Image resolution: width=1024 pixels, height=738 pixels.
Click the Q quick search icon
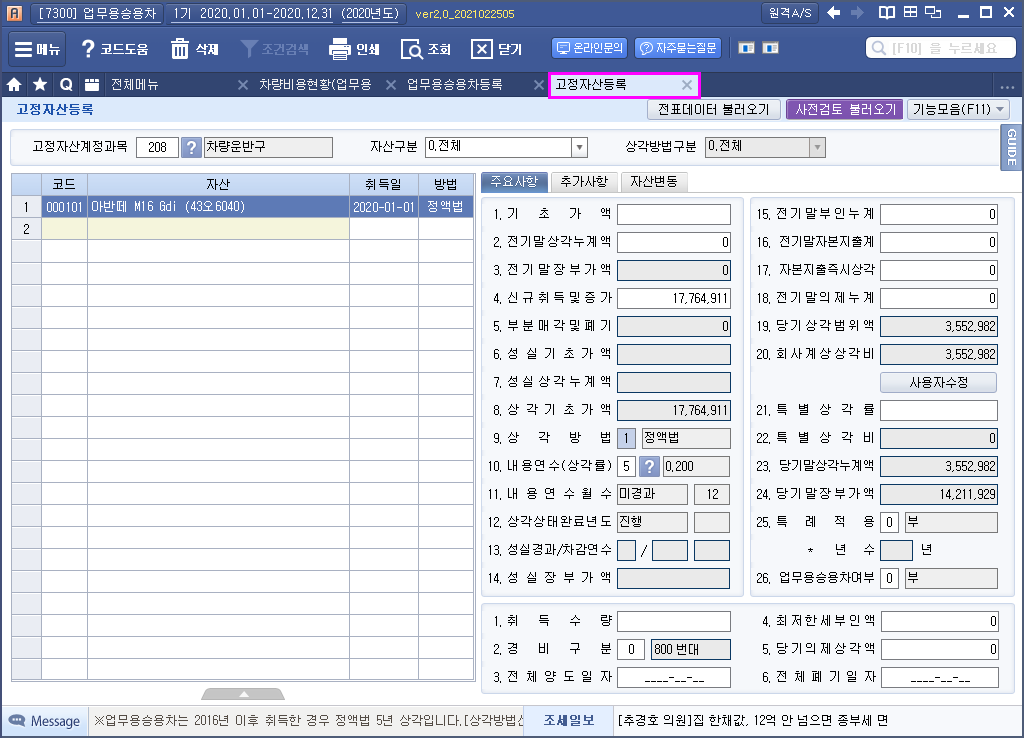click(66, 84)
